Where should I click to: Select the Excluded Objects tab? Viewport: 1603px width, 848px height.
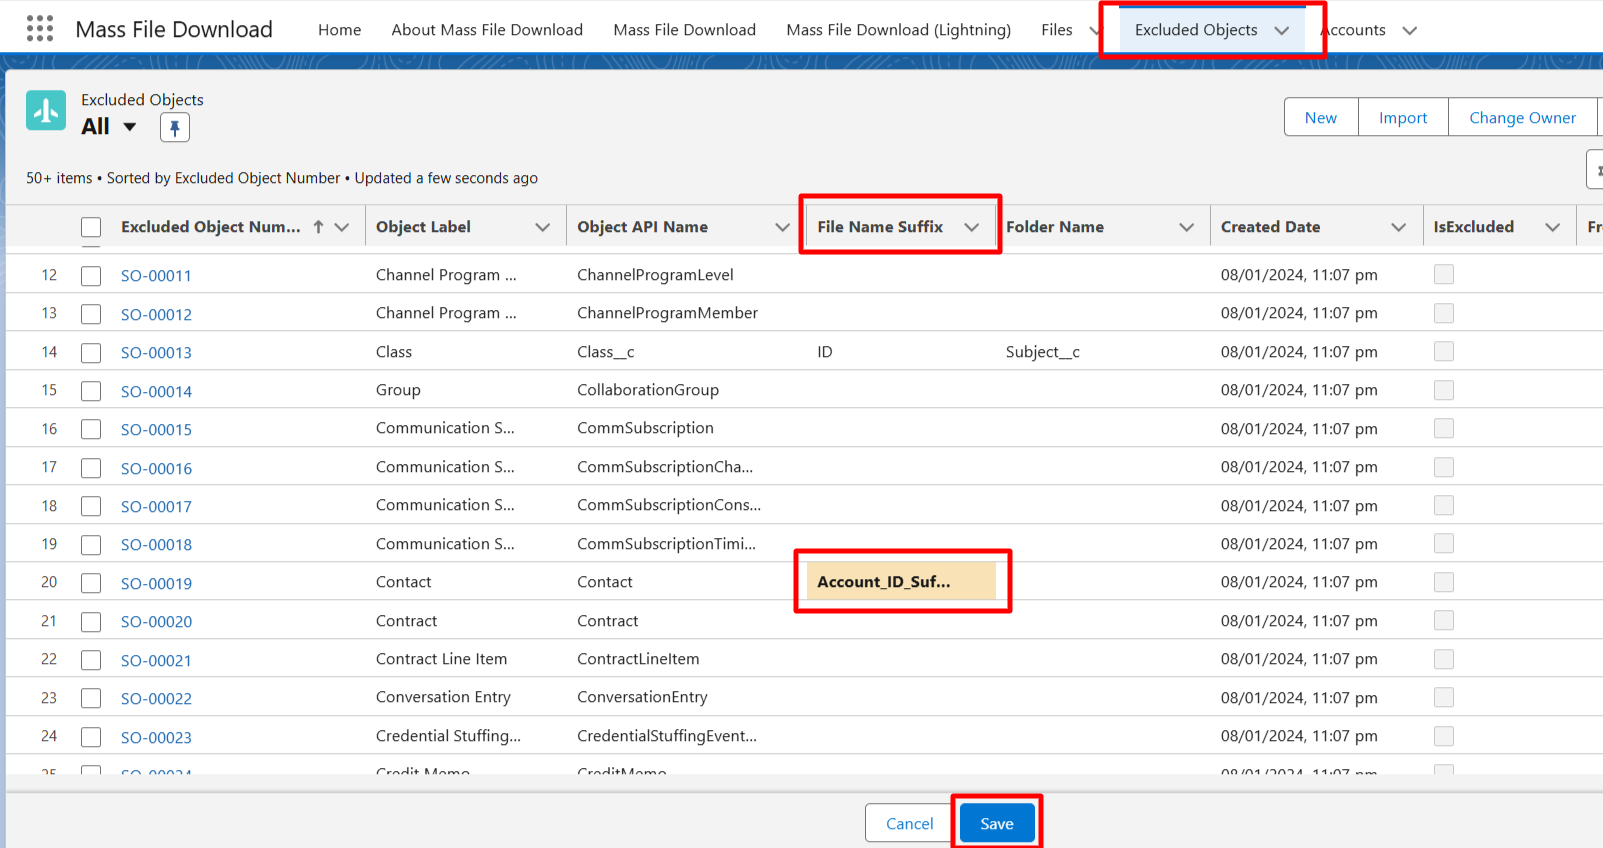[x=1196, y=30]
